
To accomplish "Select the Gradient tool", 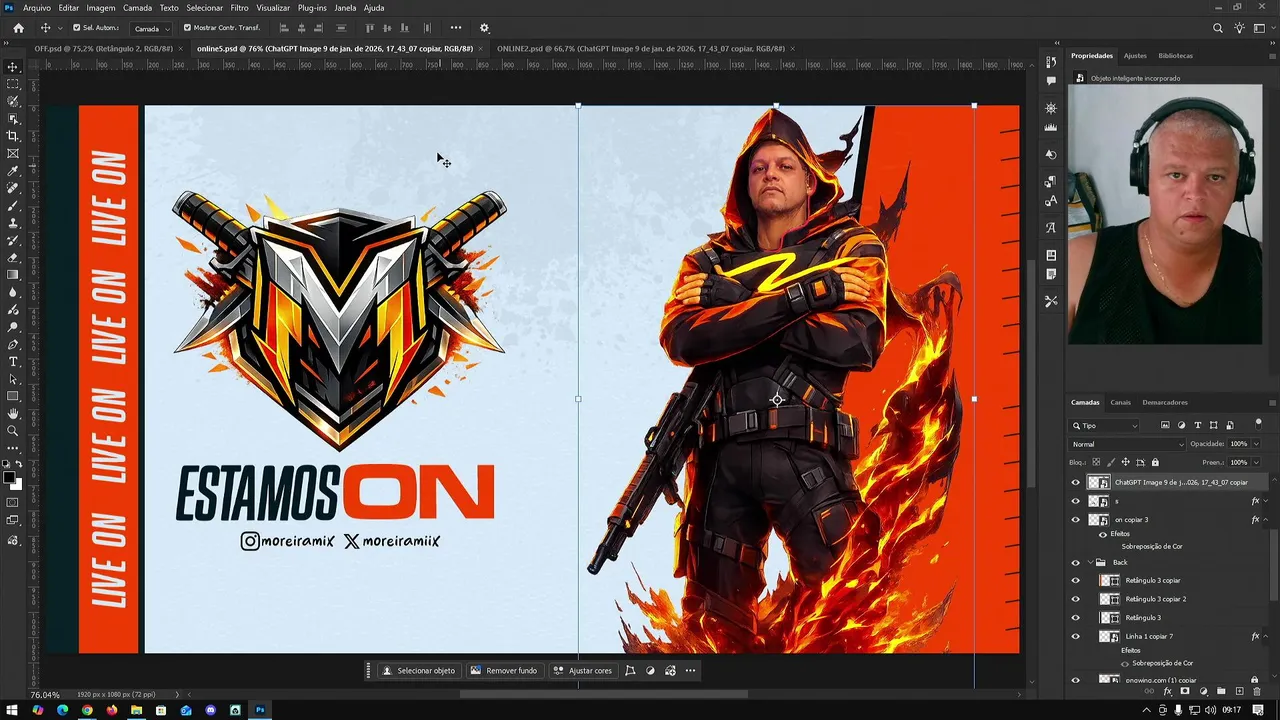I will [13, 275].
